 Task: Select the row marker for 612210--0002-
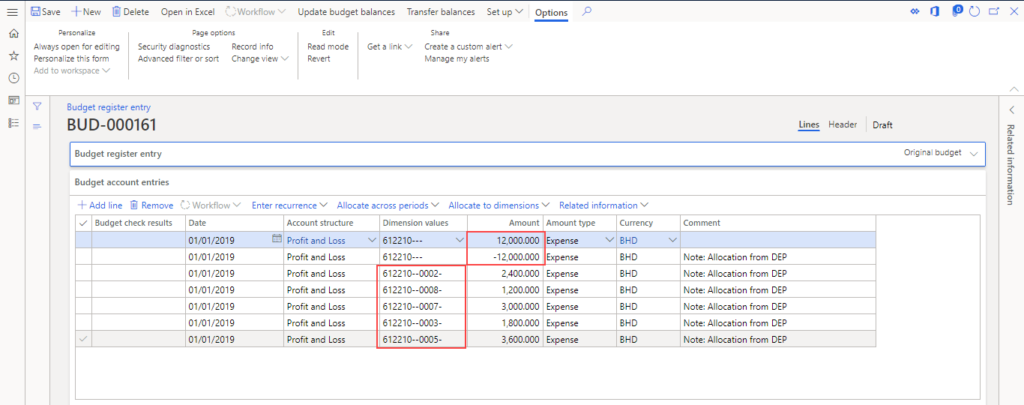[82, 273]
